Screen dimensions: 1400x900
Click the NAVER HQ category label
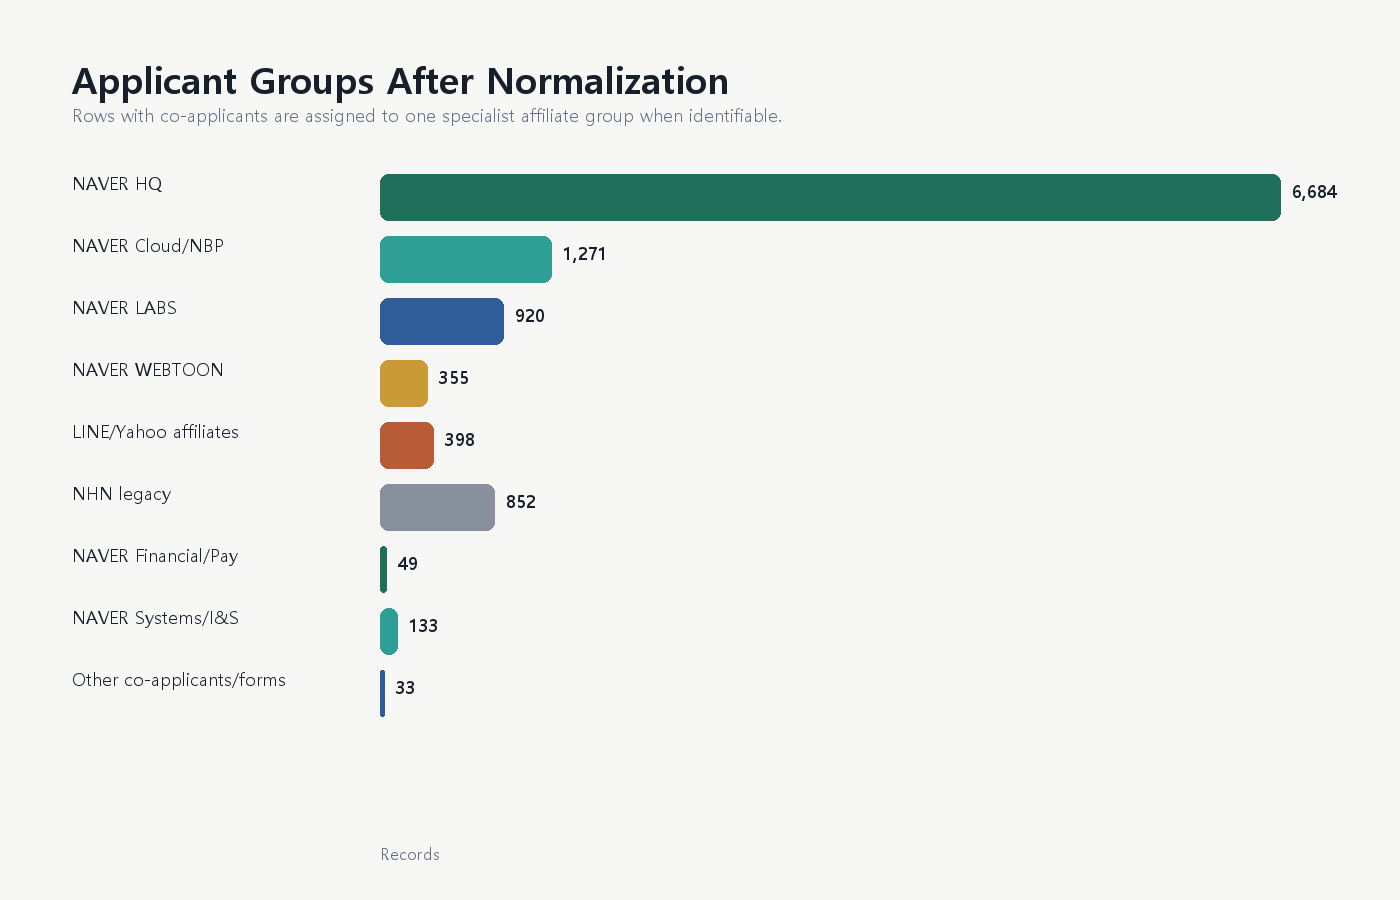[117, 184]
